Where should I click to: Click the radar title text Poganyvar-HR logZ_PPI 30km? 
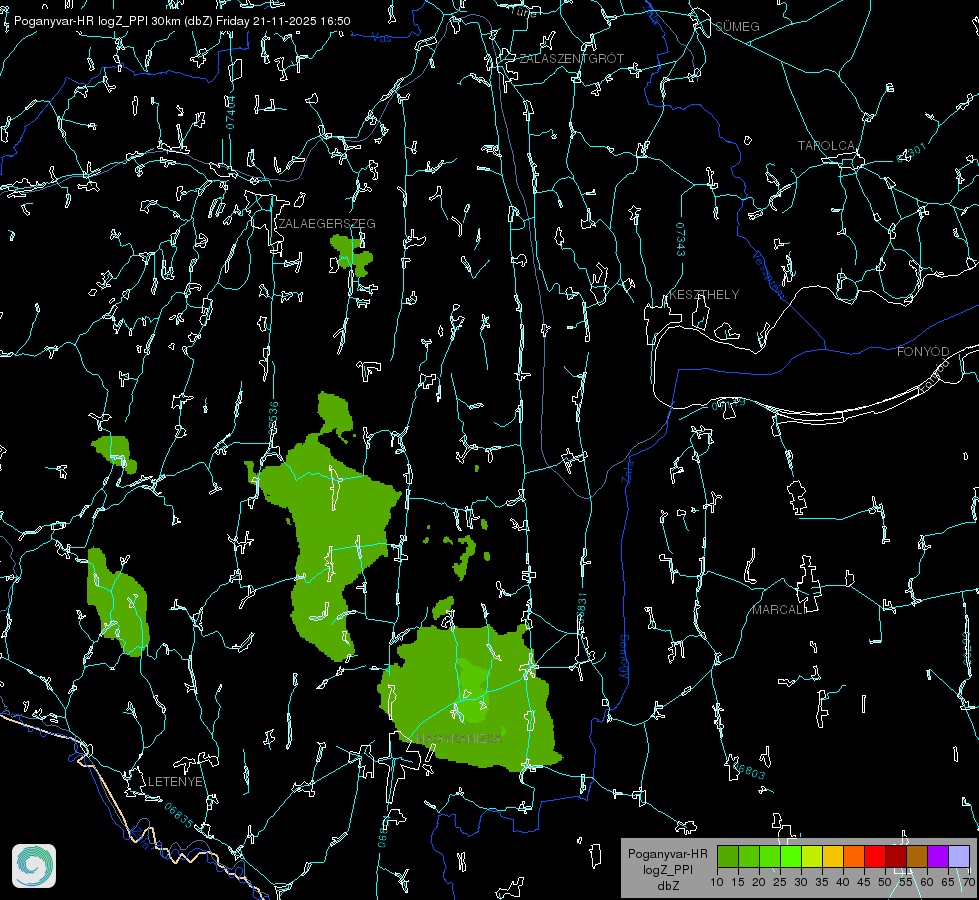(97, 21)
